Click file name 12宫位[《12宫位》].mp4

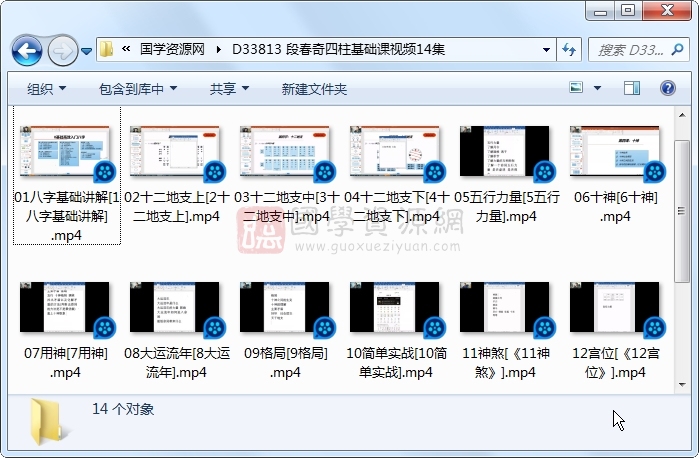point(616,363)
